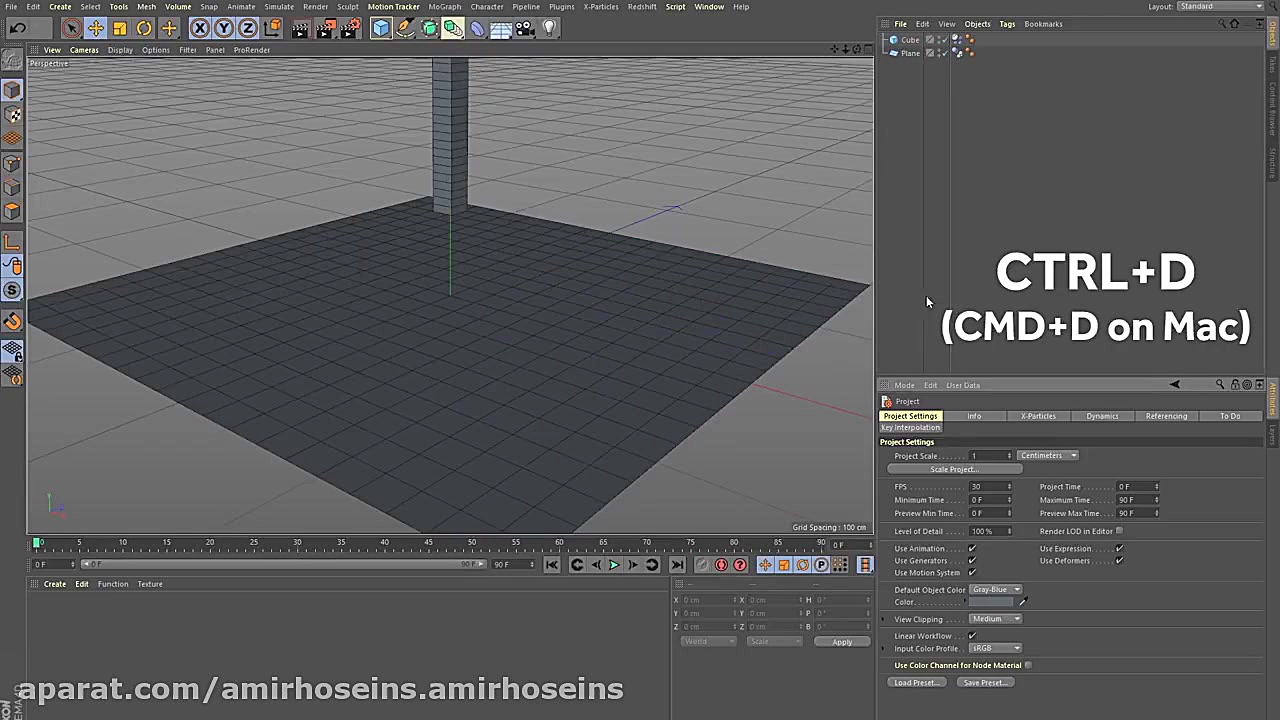Change View Clipping using the Medium dropdown
Viewport: 1280px width, 720px height.
click(995, 618)
